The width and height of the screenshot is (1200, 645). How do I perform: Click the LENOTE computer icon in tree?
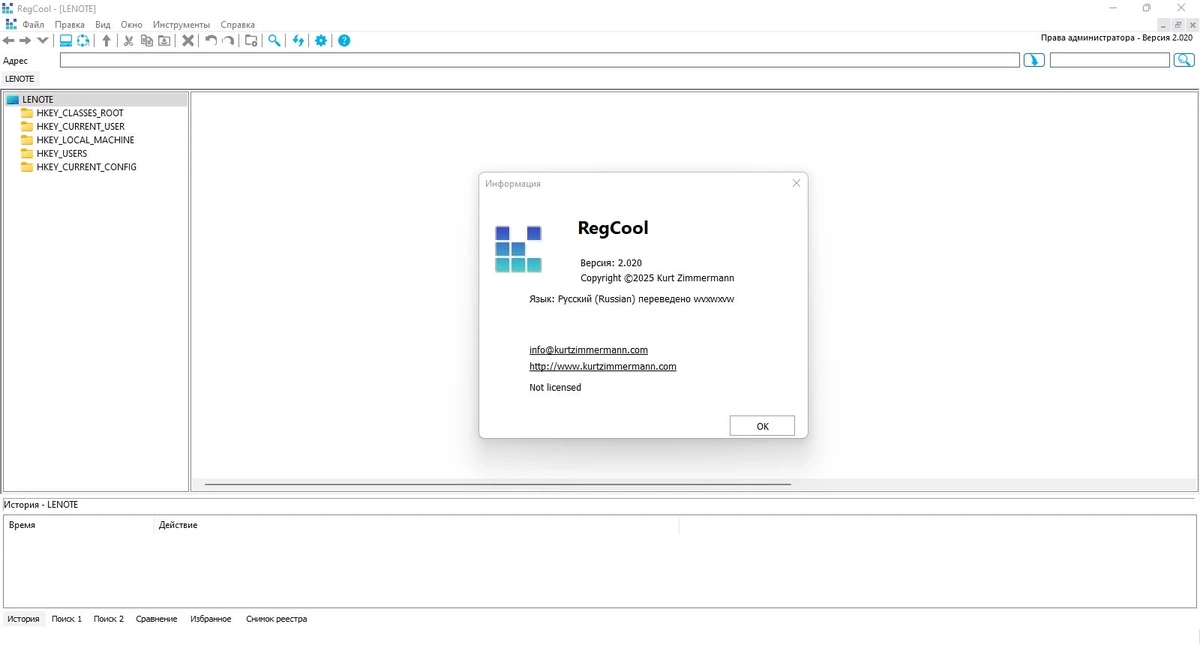pos(12,99)
